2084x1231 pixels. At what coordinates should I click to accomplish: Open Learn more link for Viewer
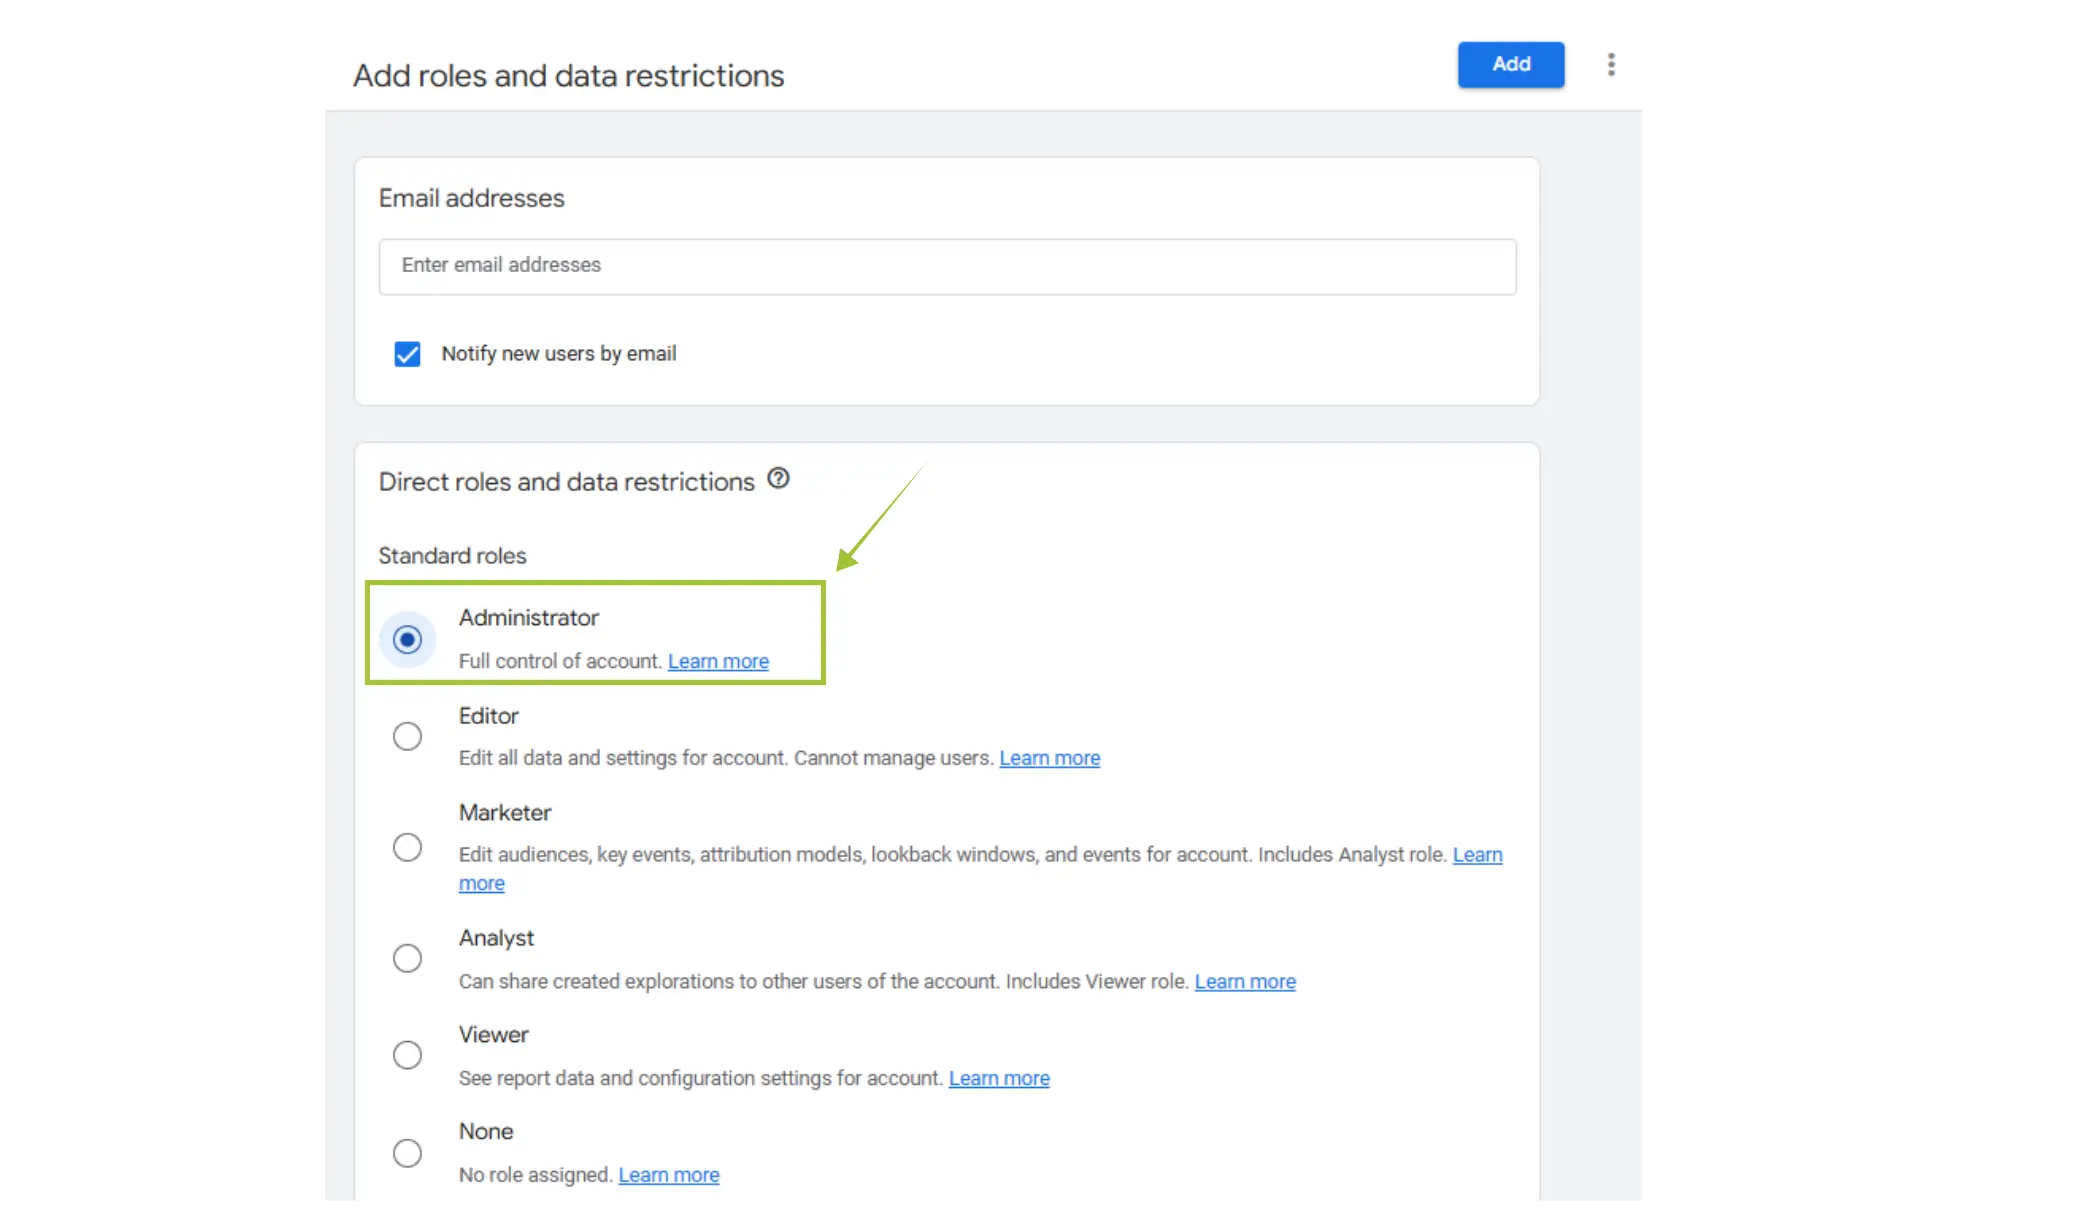(x=998, y=1078)
